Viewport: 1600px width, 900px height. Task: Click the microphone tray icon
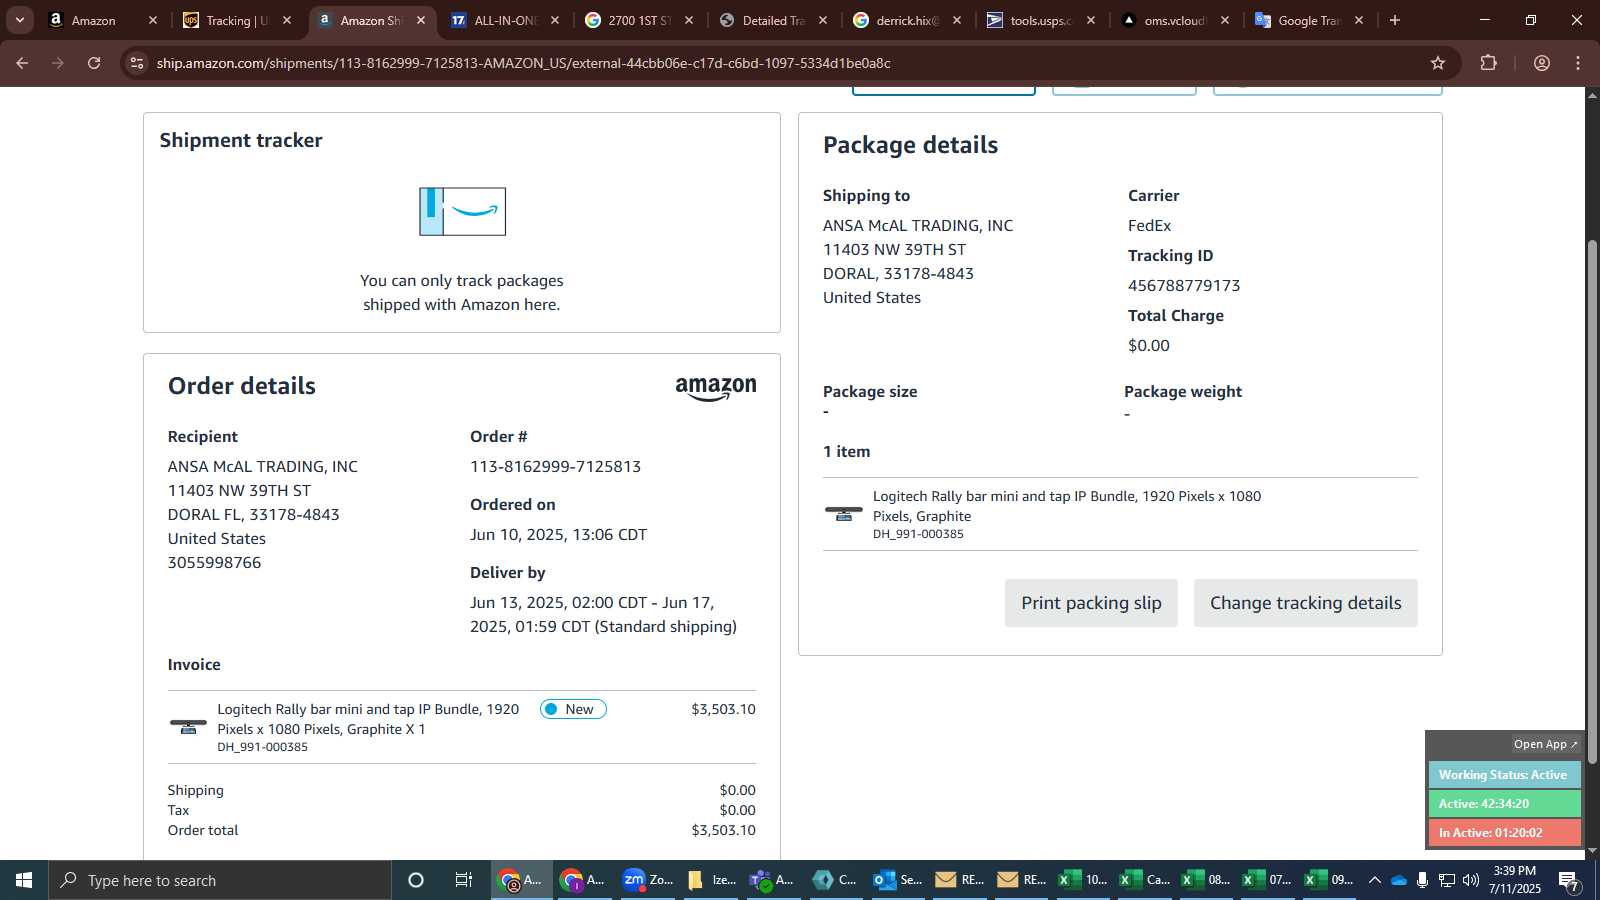click(x=1422, y=880)
